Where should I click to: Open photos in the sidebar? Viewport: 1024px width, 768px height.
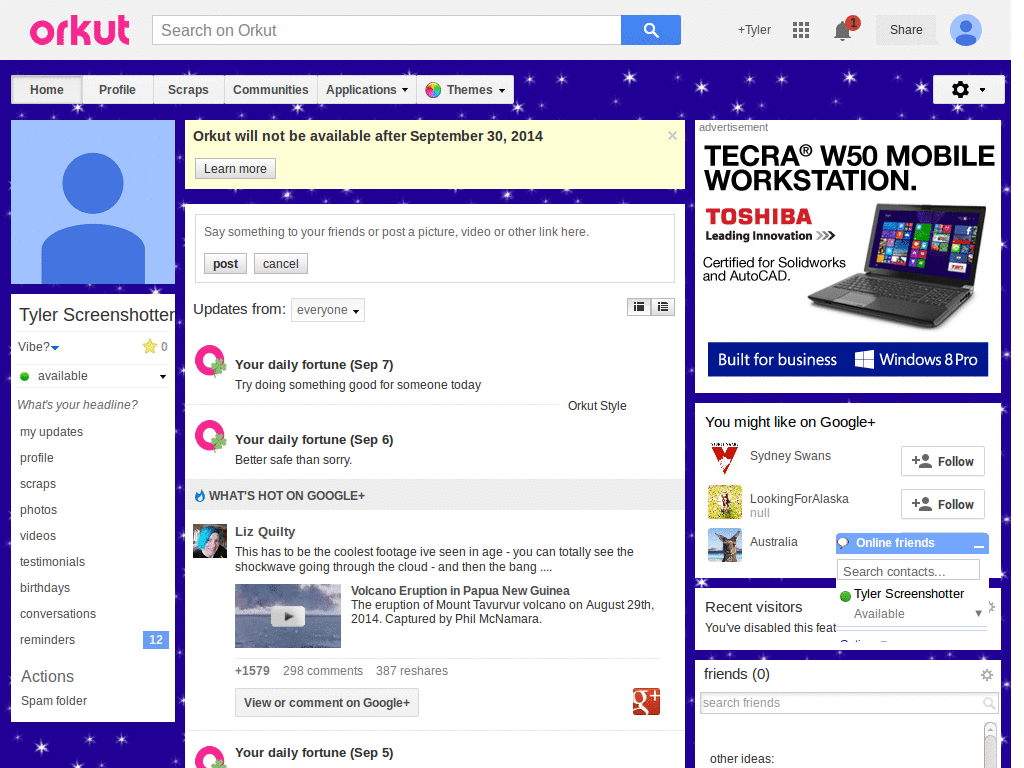coord(39,510)
